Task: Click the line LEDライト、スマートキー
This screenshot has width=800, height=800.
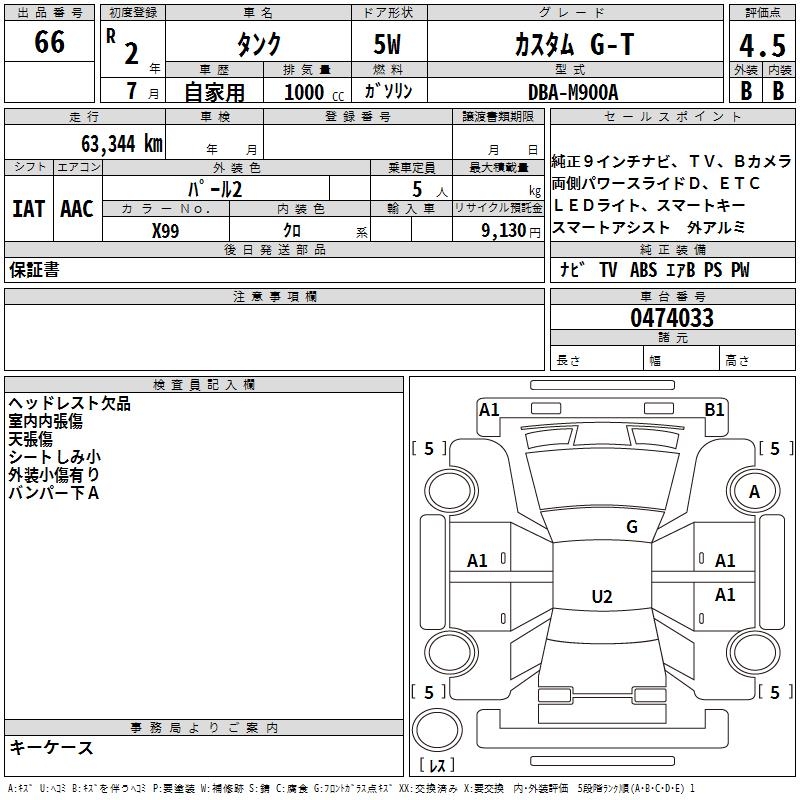Action: pos(649,205)
